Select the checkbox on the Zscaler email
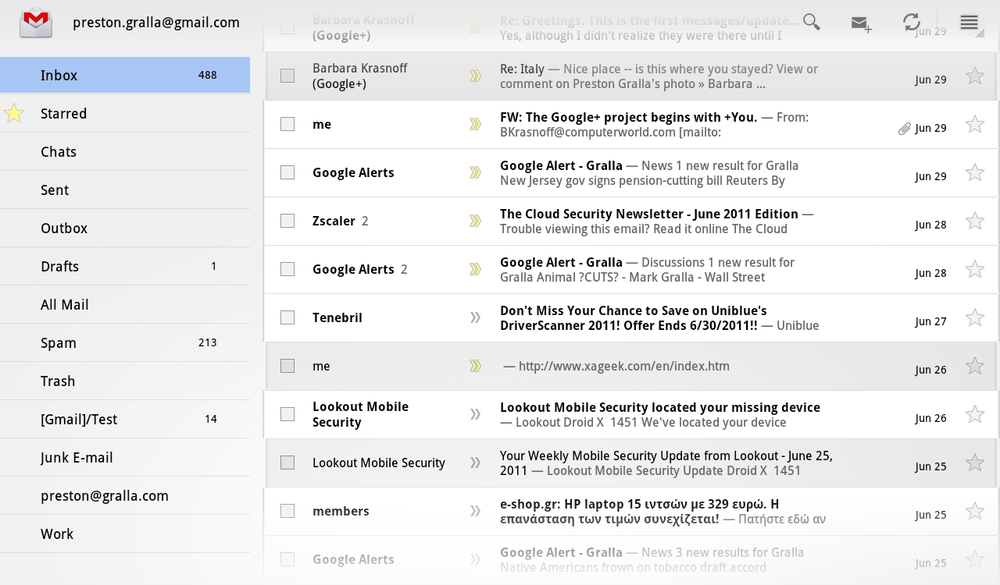The image size is (1000, 585). pyautogui.click(x=287, y=221)
